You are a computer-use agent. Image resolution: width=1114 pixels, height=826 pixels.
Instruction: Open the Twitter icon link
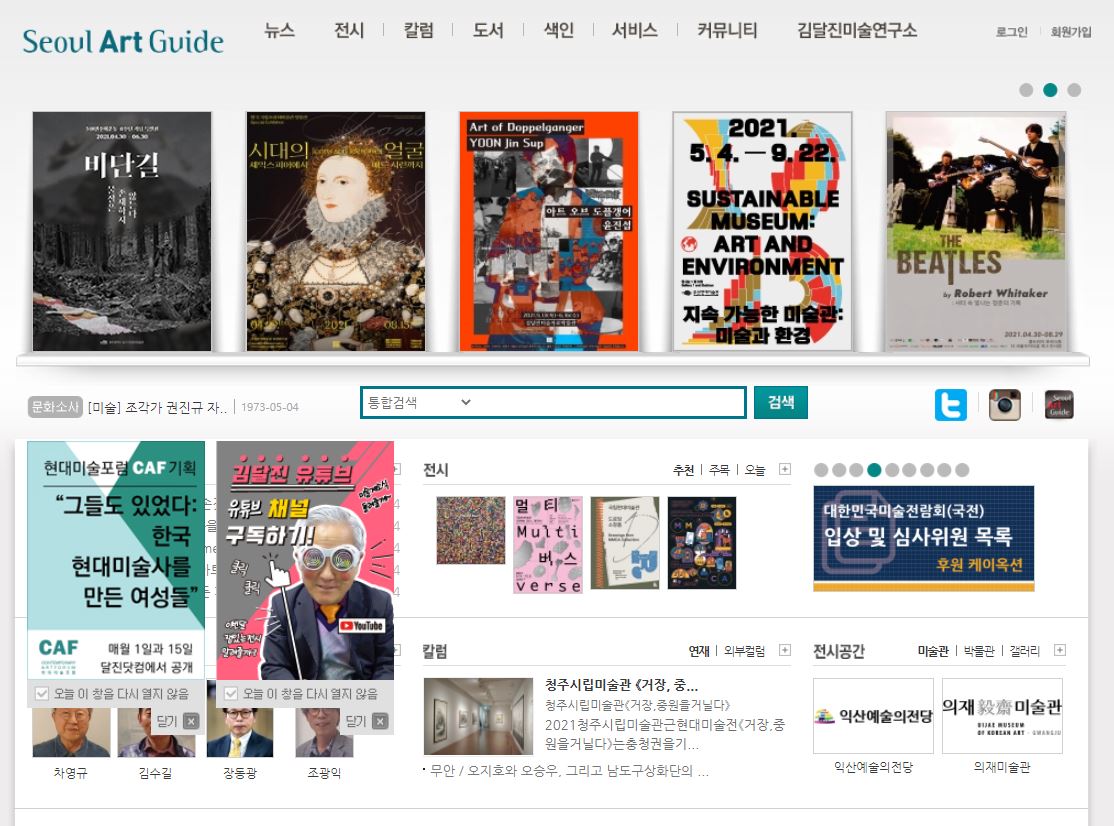951,405
